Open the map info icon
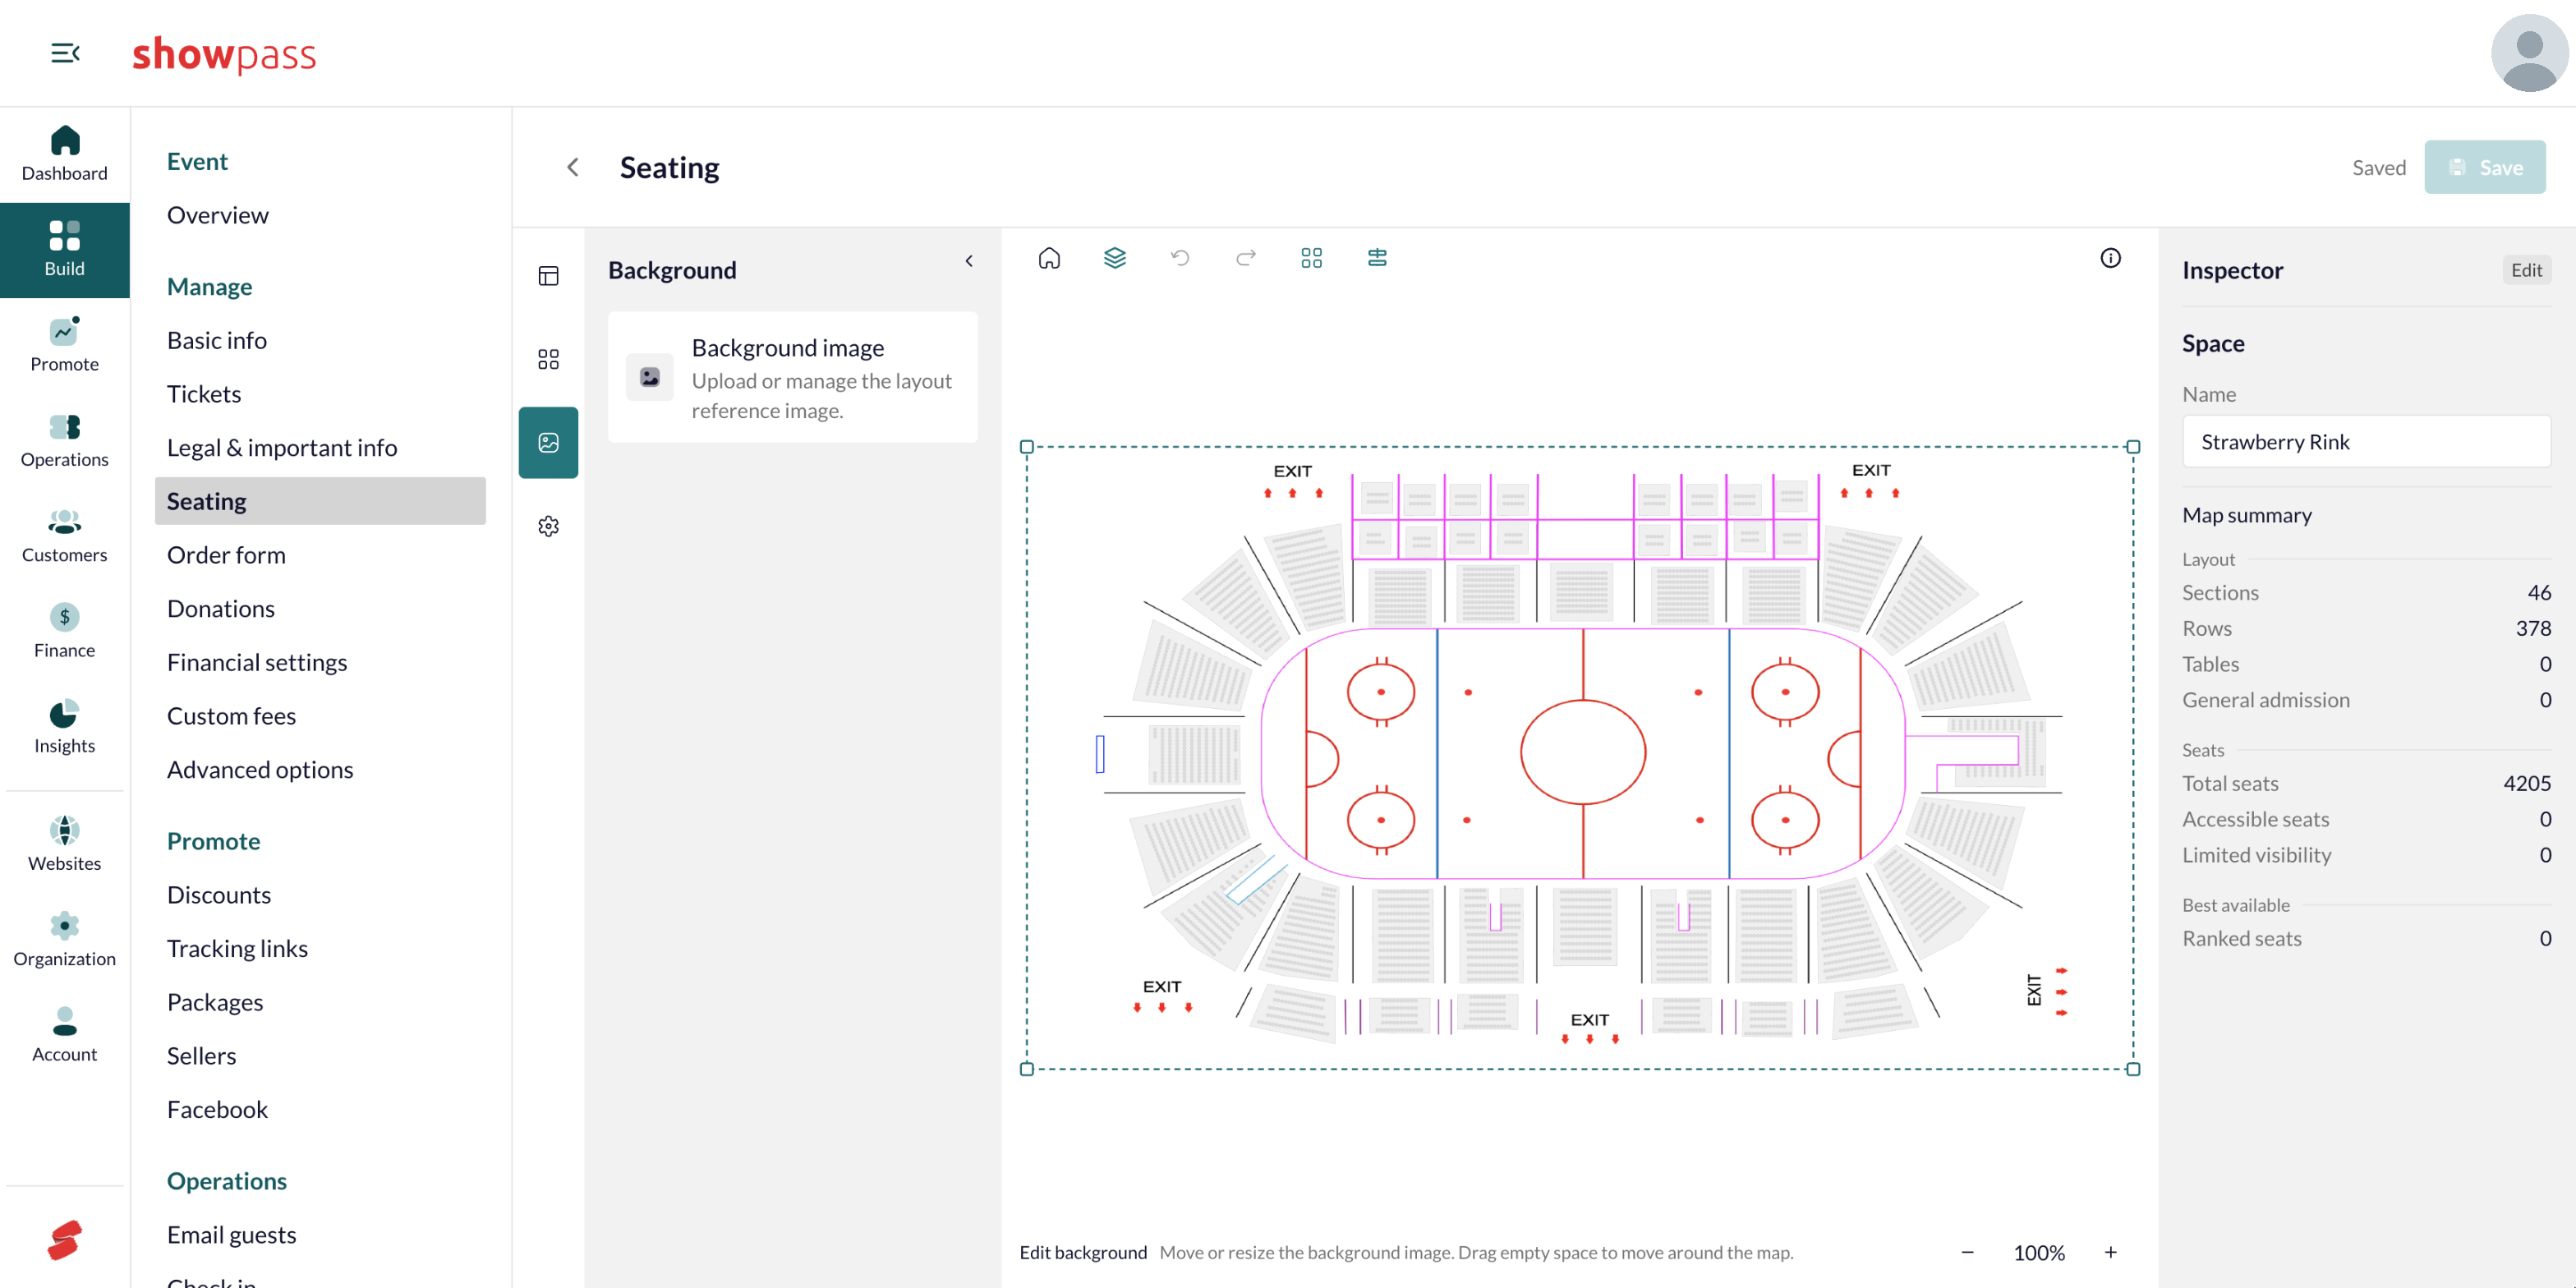The height and width of the screenshot is (1288, 2576). click(2110, 258)
